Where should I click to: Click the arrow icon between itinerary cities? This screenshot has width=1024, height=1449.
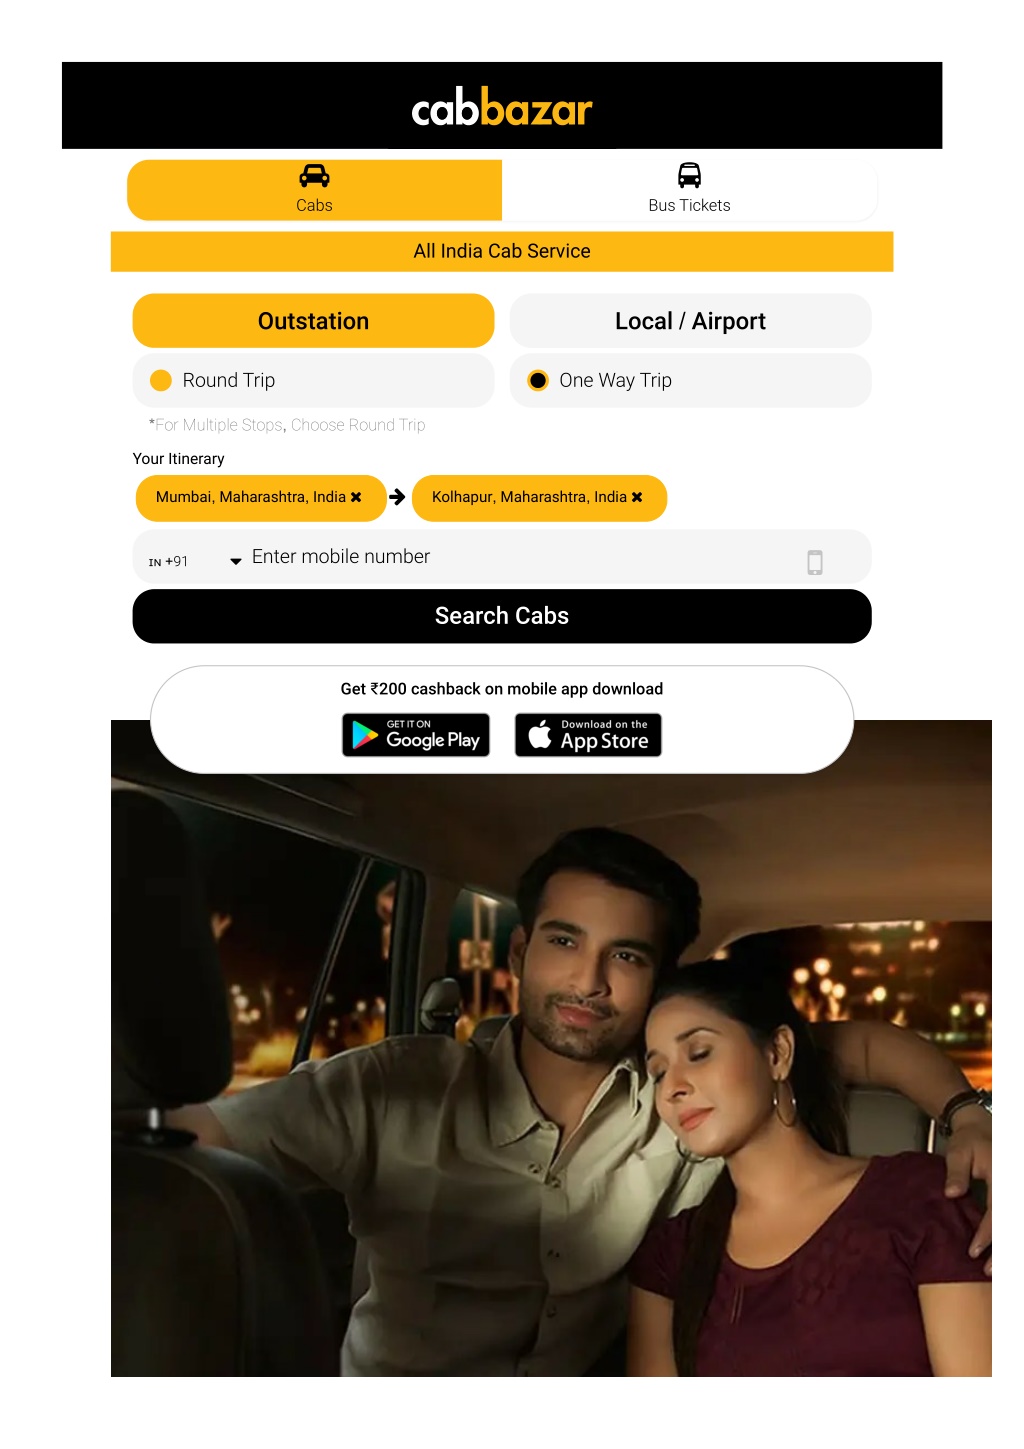click(x=397, y=497)
